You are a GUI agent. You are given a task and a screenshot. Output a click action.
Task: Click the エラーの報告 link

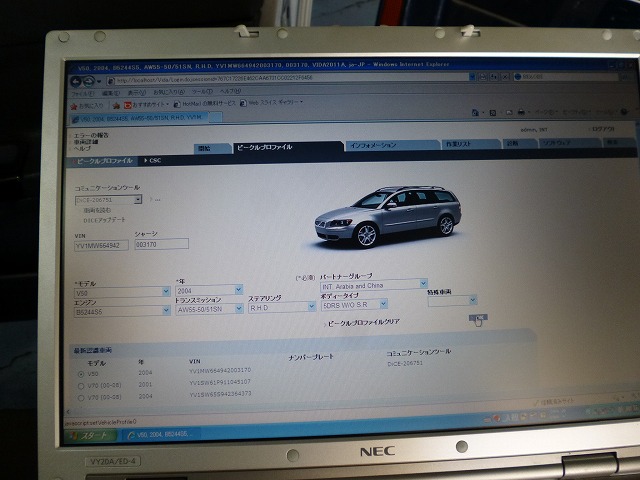91,135
